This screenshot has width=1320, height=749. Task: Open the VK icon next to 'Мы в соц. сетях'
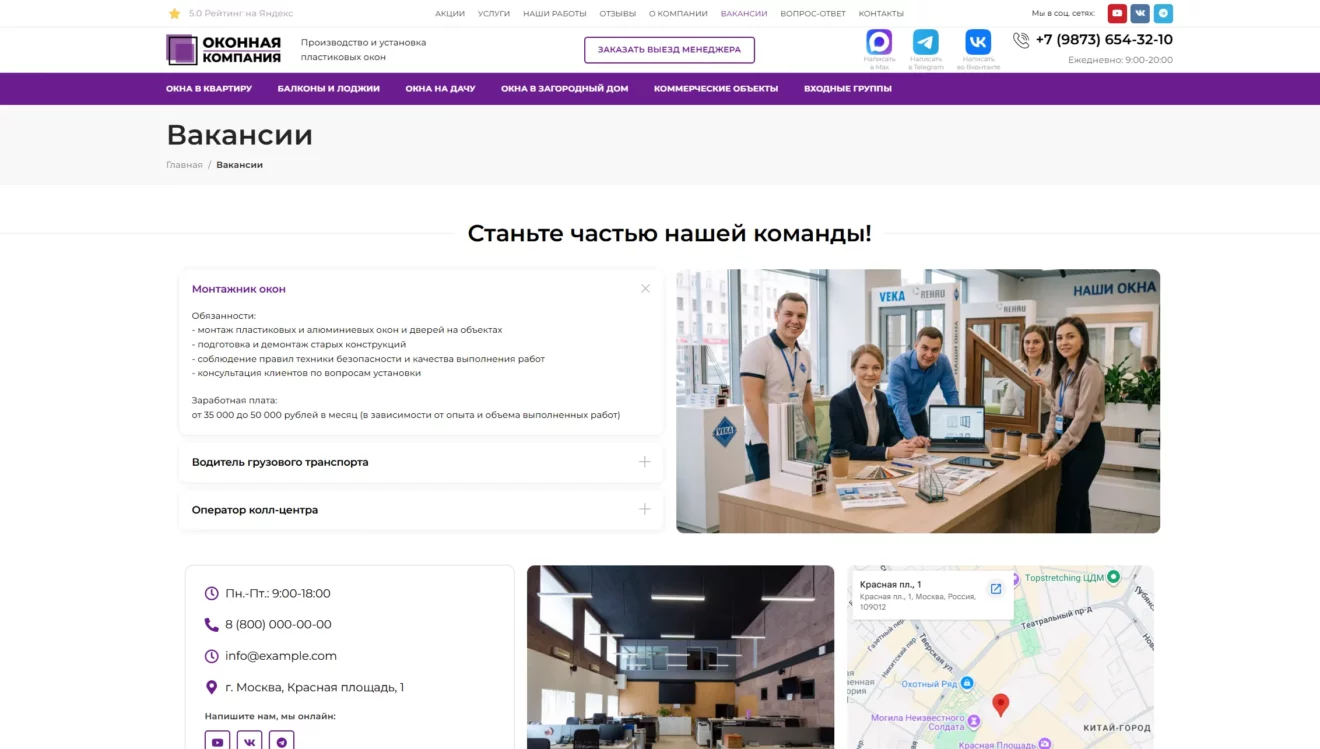coord(1140,14)
